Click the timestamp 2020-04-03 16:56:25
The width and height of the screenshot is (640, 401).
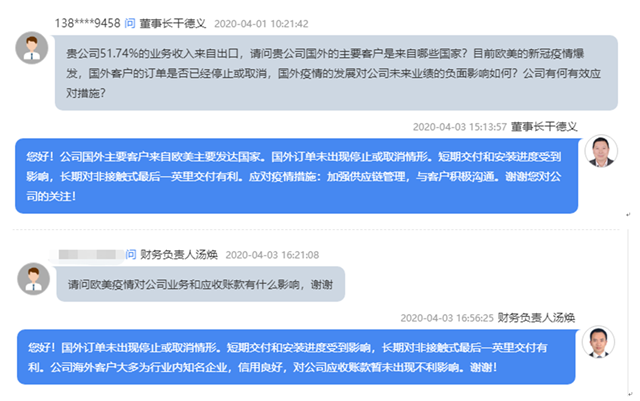447,318
